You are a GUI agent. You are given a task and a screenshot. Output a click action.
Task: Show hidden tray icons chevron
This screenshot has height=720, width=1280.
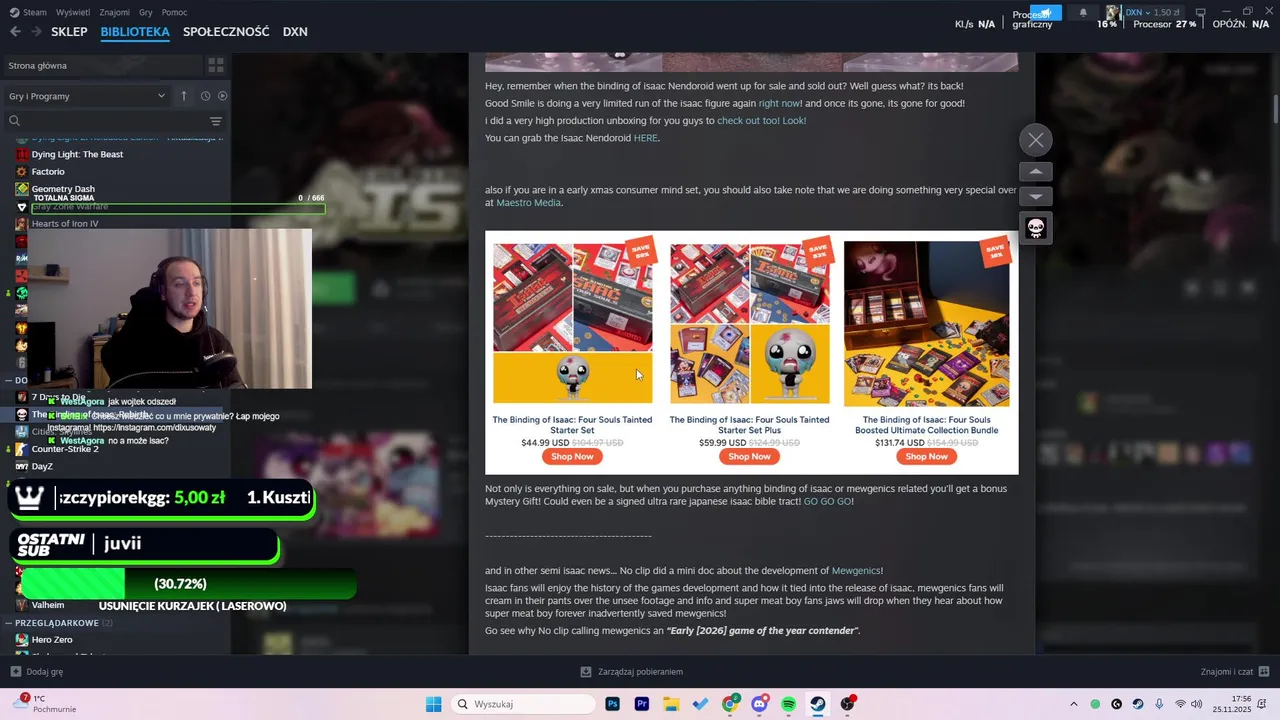(1074, 704)
